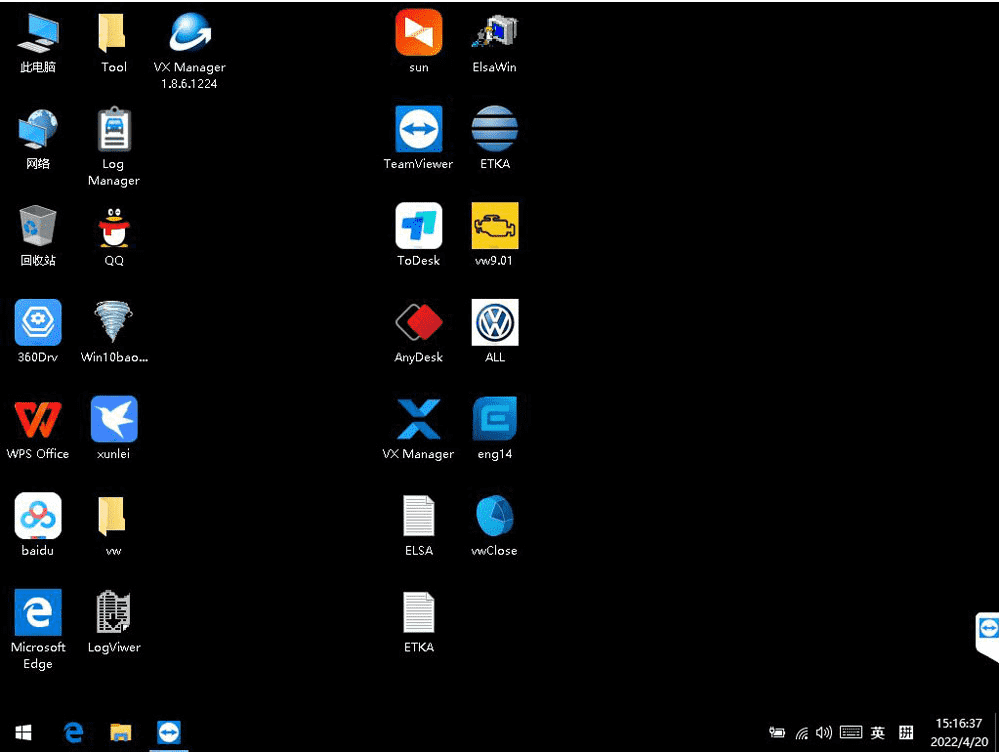Click the vwClose desktop icon
The image size is (999, 752).
pos(494,516)
